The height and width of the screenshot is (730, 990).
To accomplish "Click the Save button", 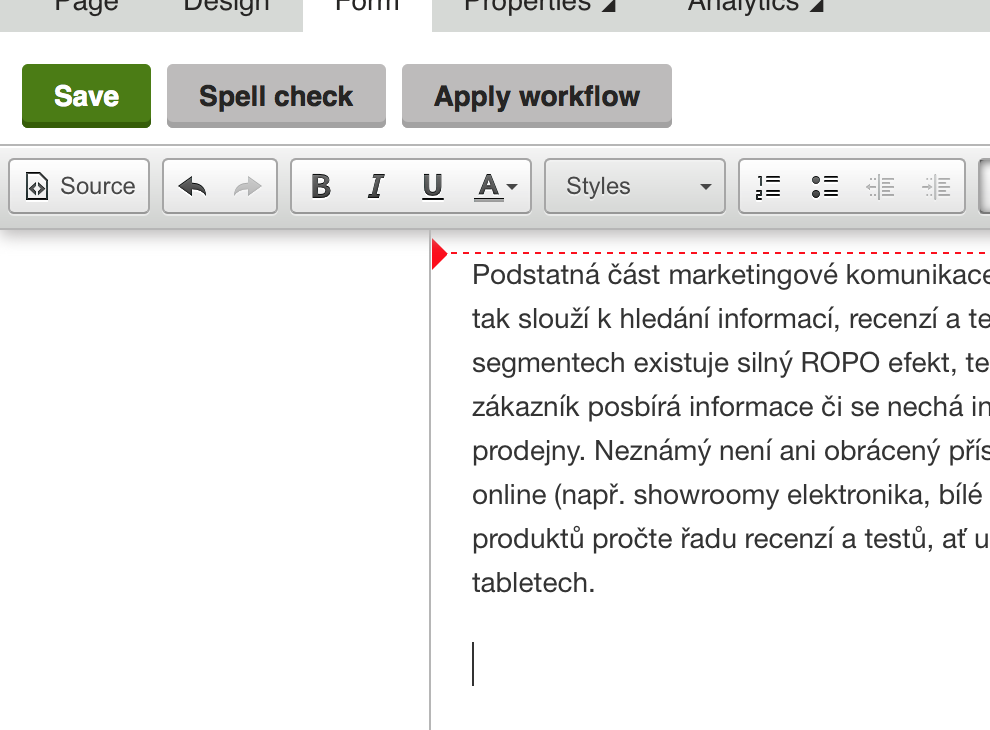I will point(86,96).
